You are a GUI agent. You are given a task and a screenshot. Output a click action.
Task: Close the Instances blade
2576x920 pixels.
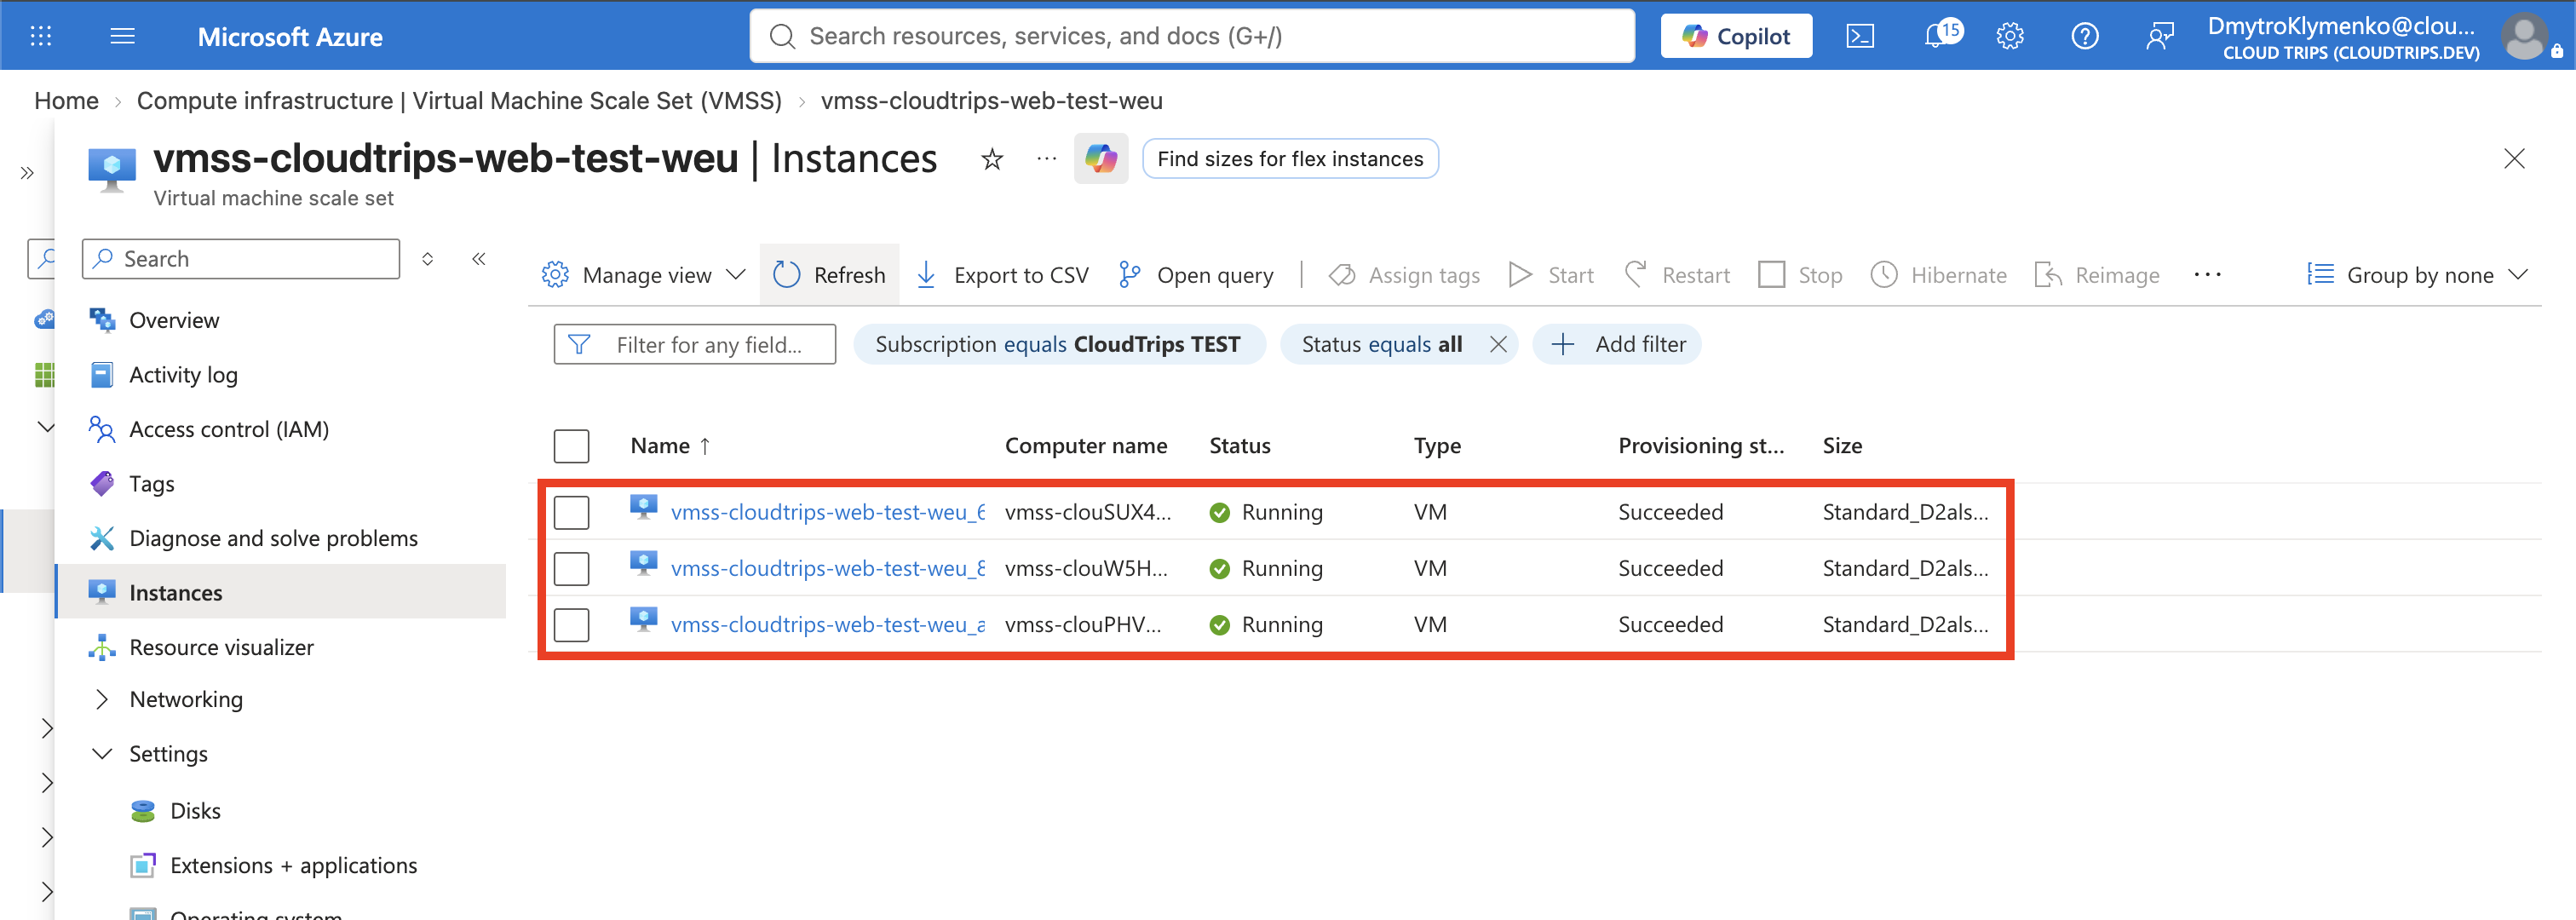[x=2514, y=159]
